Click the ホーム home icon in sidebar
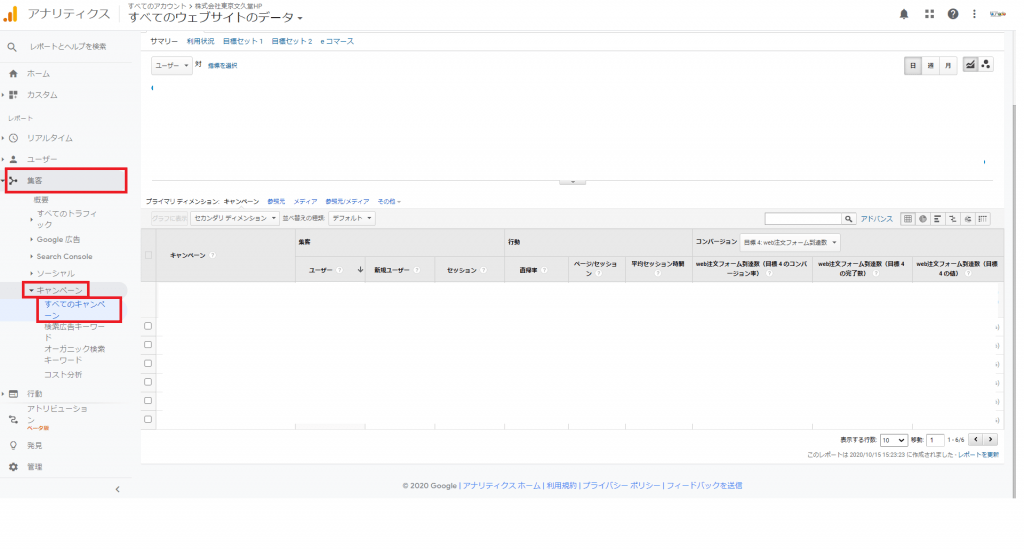The width and height of the screenshot is (1024, 549). (x=13, y=74)
